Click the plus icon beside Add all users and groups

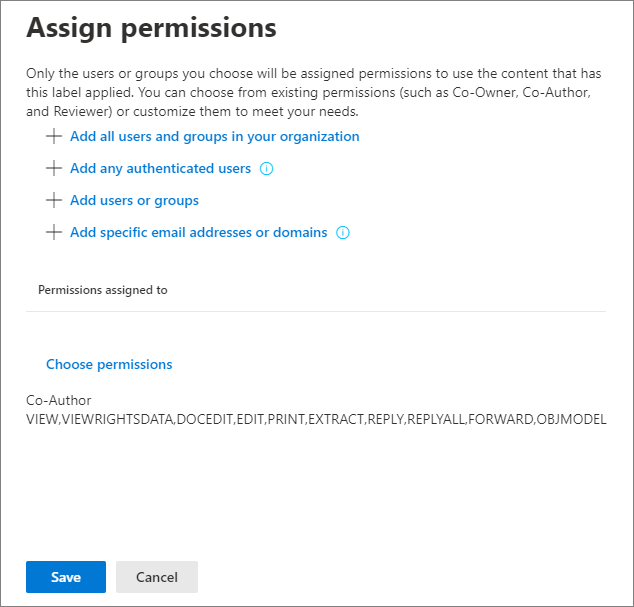click(x=54, y=136)
